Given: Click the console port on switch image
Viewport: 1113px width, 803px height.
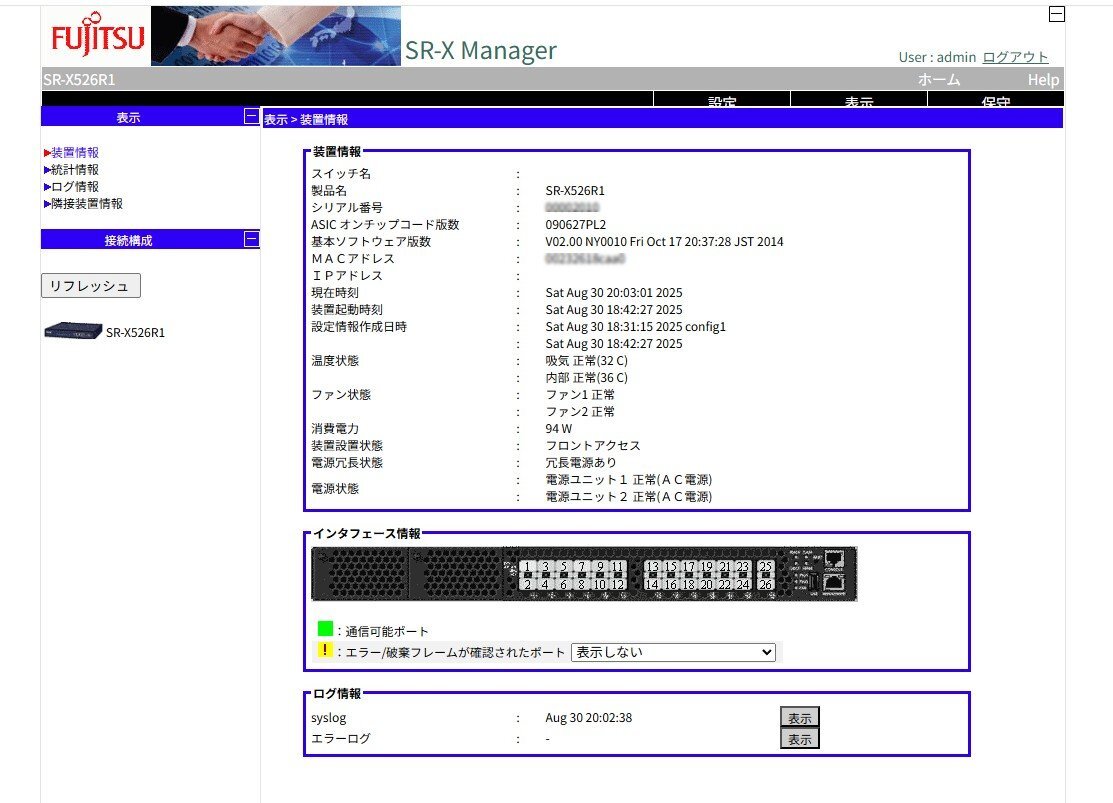Looking at the screenshot, I should tap(834, 559).
